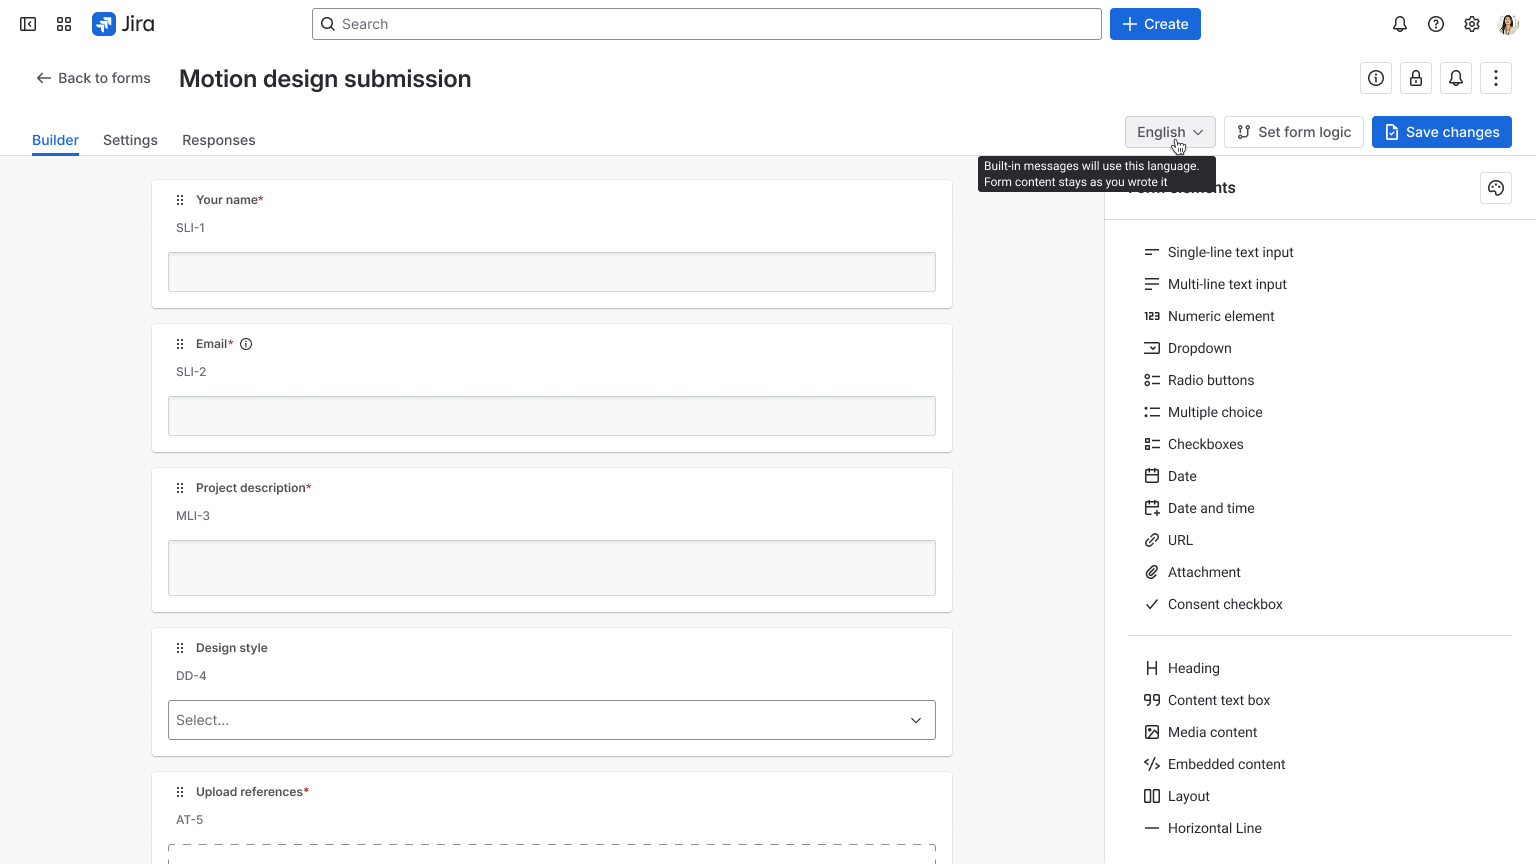Open the user profile avatar
Image resolution: width=1536 pixels, height=864 pixels.
[1508, 24]
